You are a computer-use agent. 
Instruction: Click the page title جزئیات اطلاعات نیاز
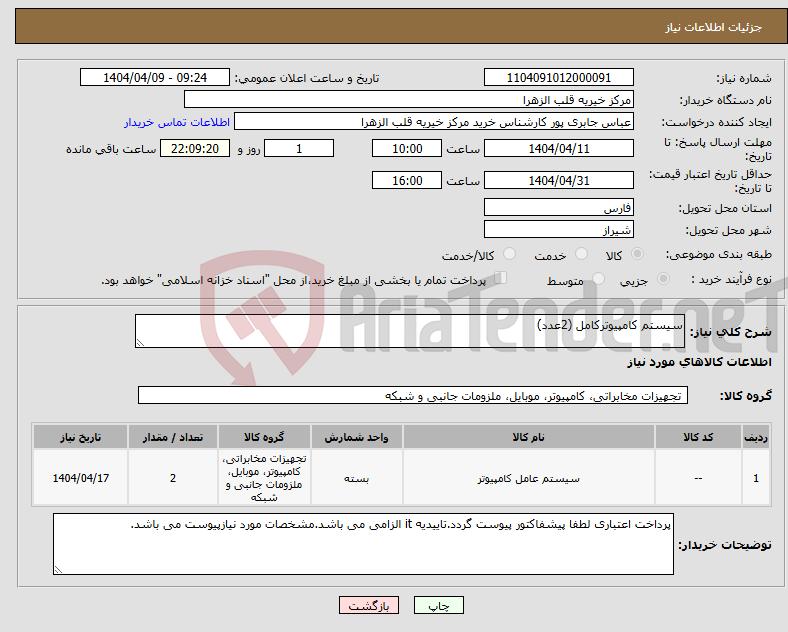click(x=713, y=27)
